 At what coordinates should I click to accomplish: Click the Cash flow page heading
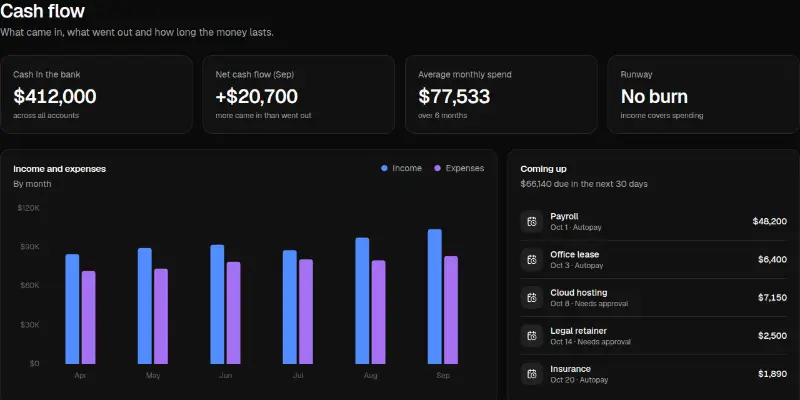pos(42,11)
